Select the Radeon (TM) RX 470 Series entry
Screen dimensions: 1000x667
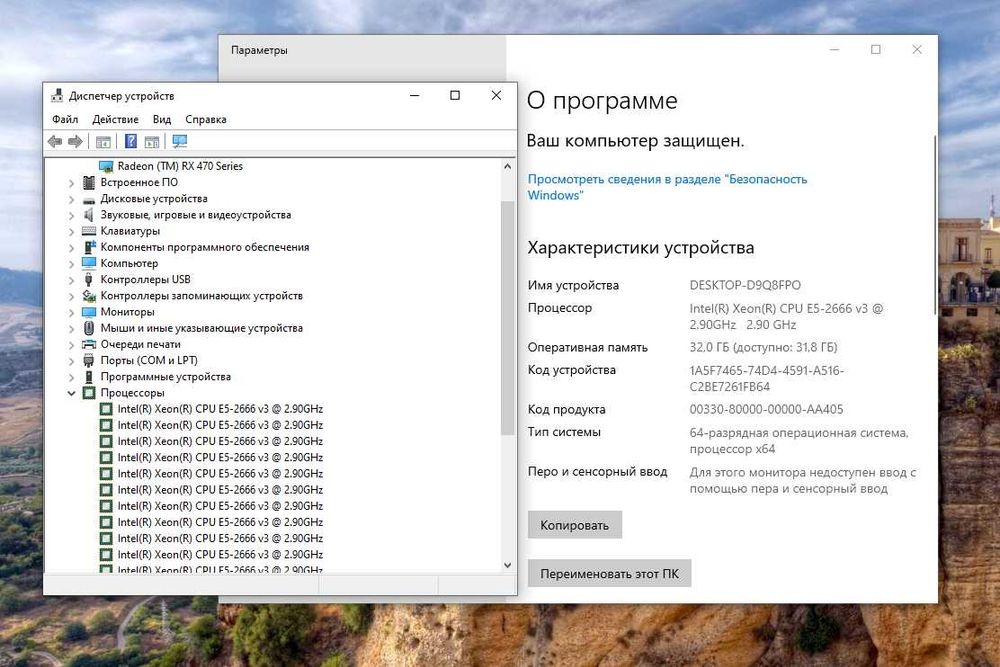coord(180,166)
